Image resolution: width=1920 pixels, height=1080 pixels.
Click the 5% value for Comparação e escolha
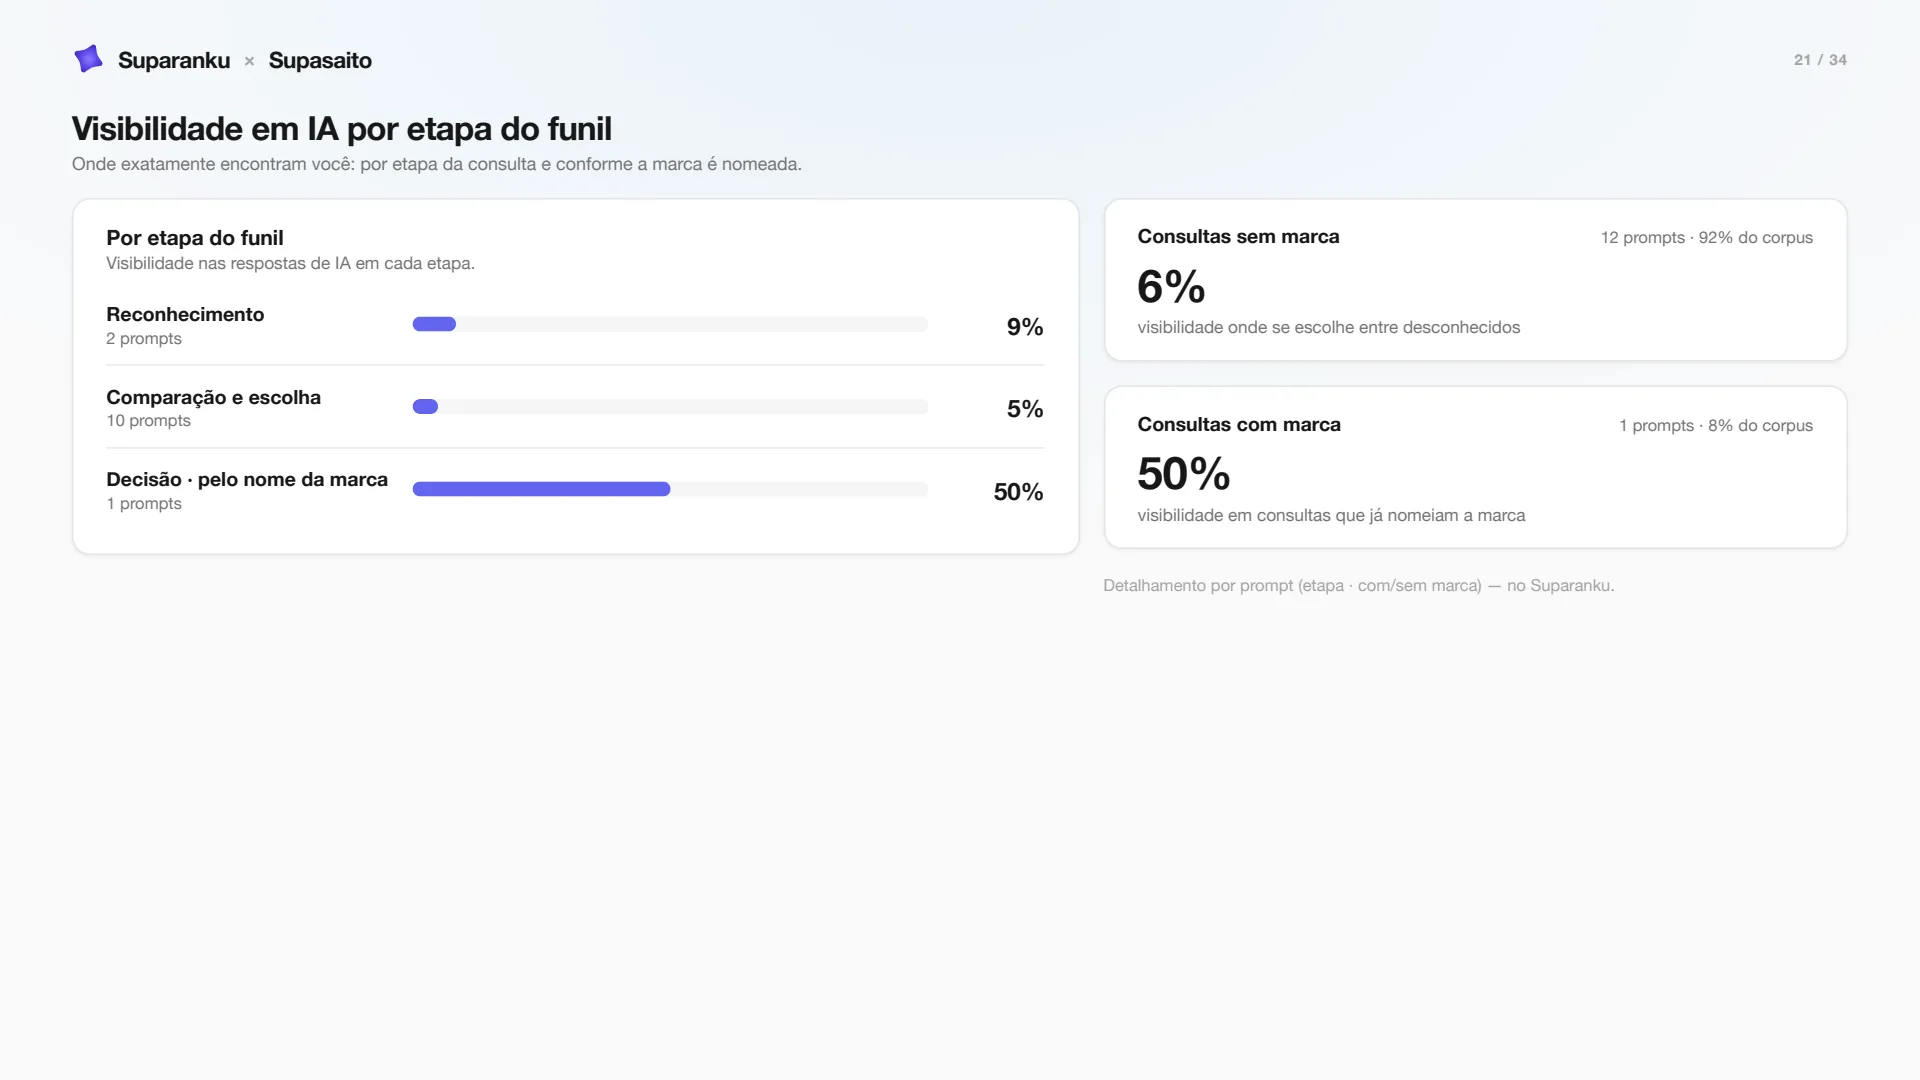click(1025, 409)
